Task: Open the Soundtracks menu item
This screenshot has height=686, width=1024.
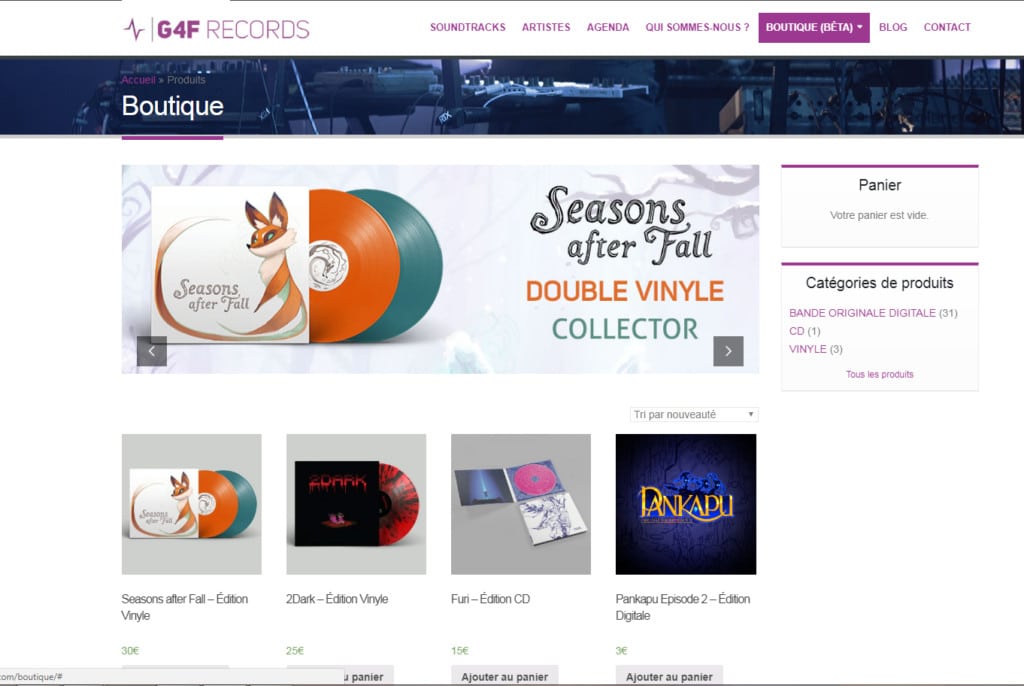Action: point(468,27)
